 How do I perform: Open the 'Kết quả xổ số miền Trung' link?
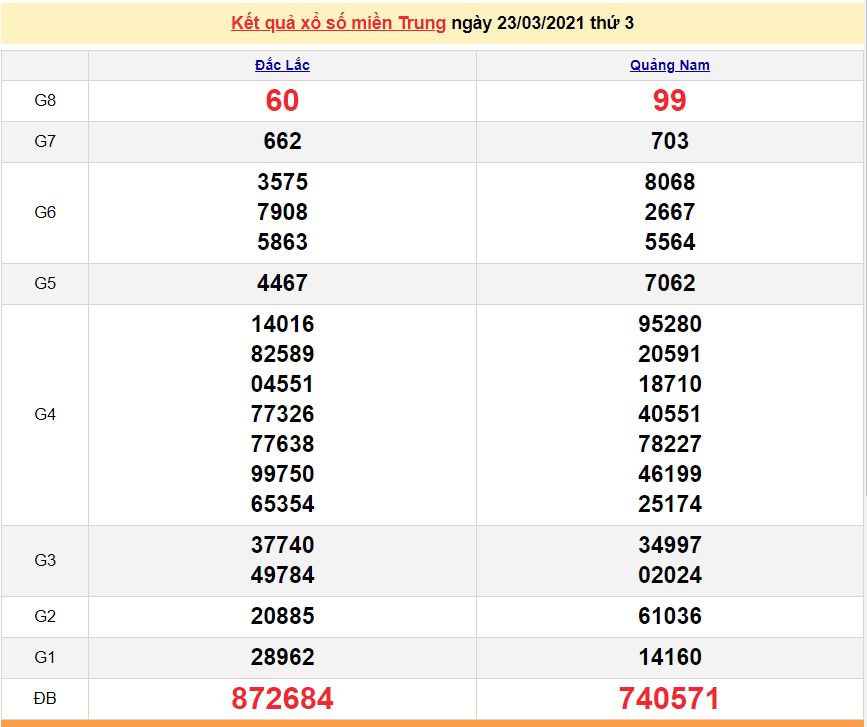tap(338, 23)
